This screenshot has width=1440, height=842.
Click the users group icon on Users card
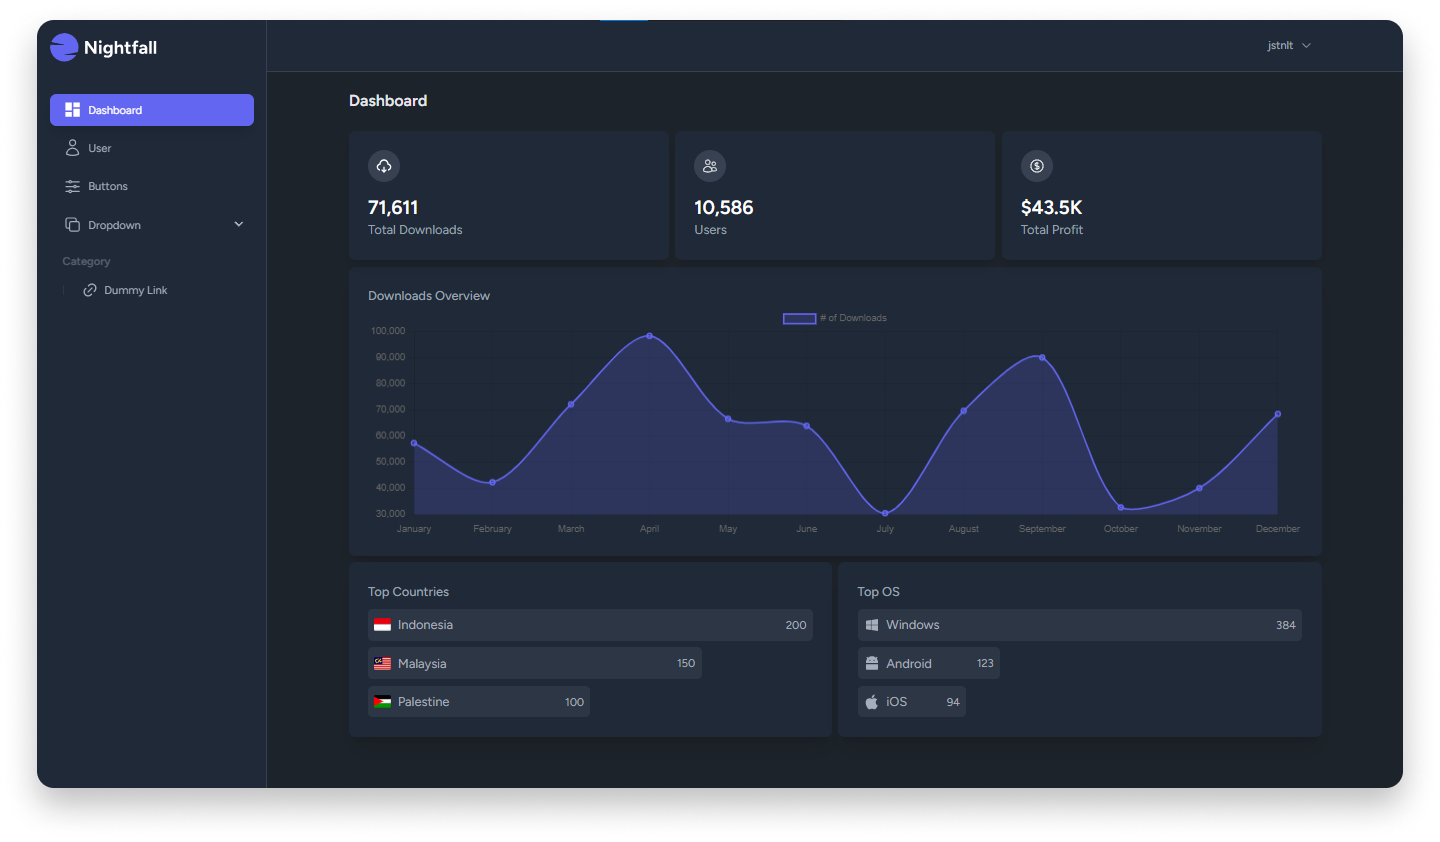(710, 166)
